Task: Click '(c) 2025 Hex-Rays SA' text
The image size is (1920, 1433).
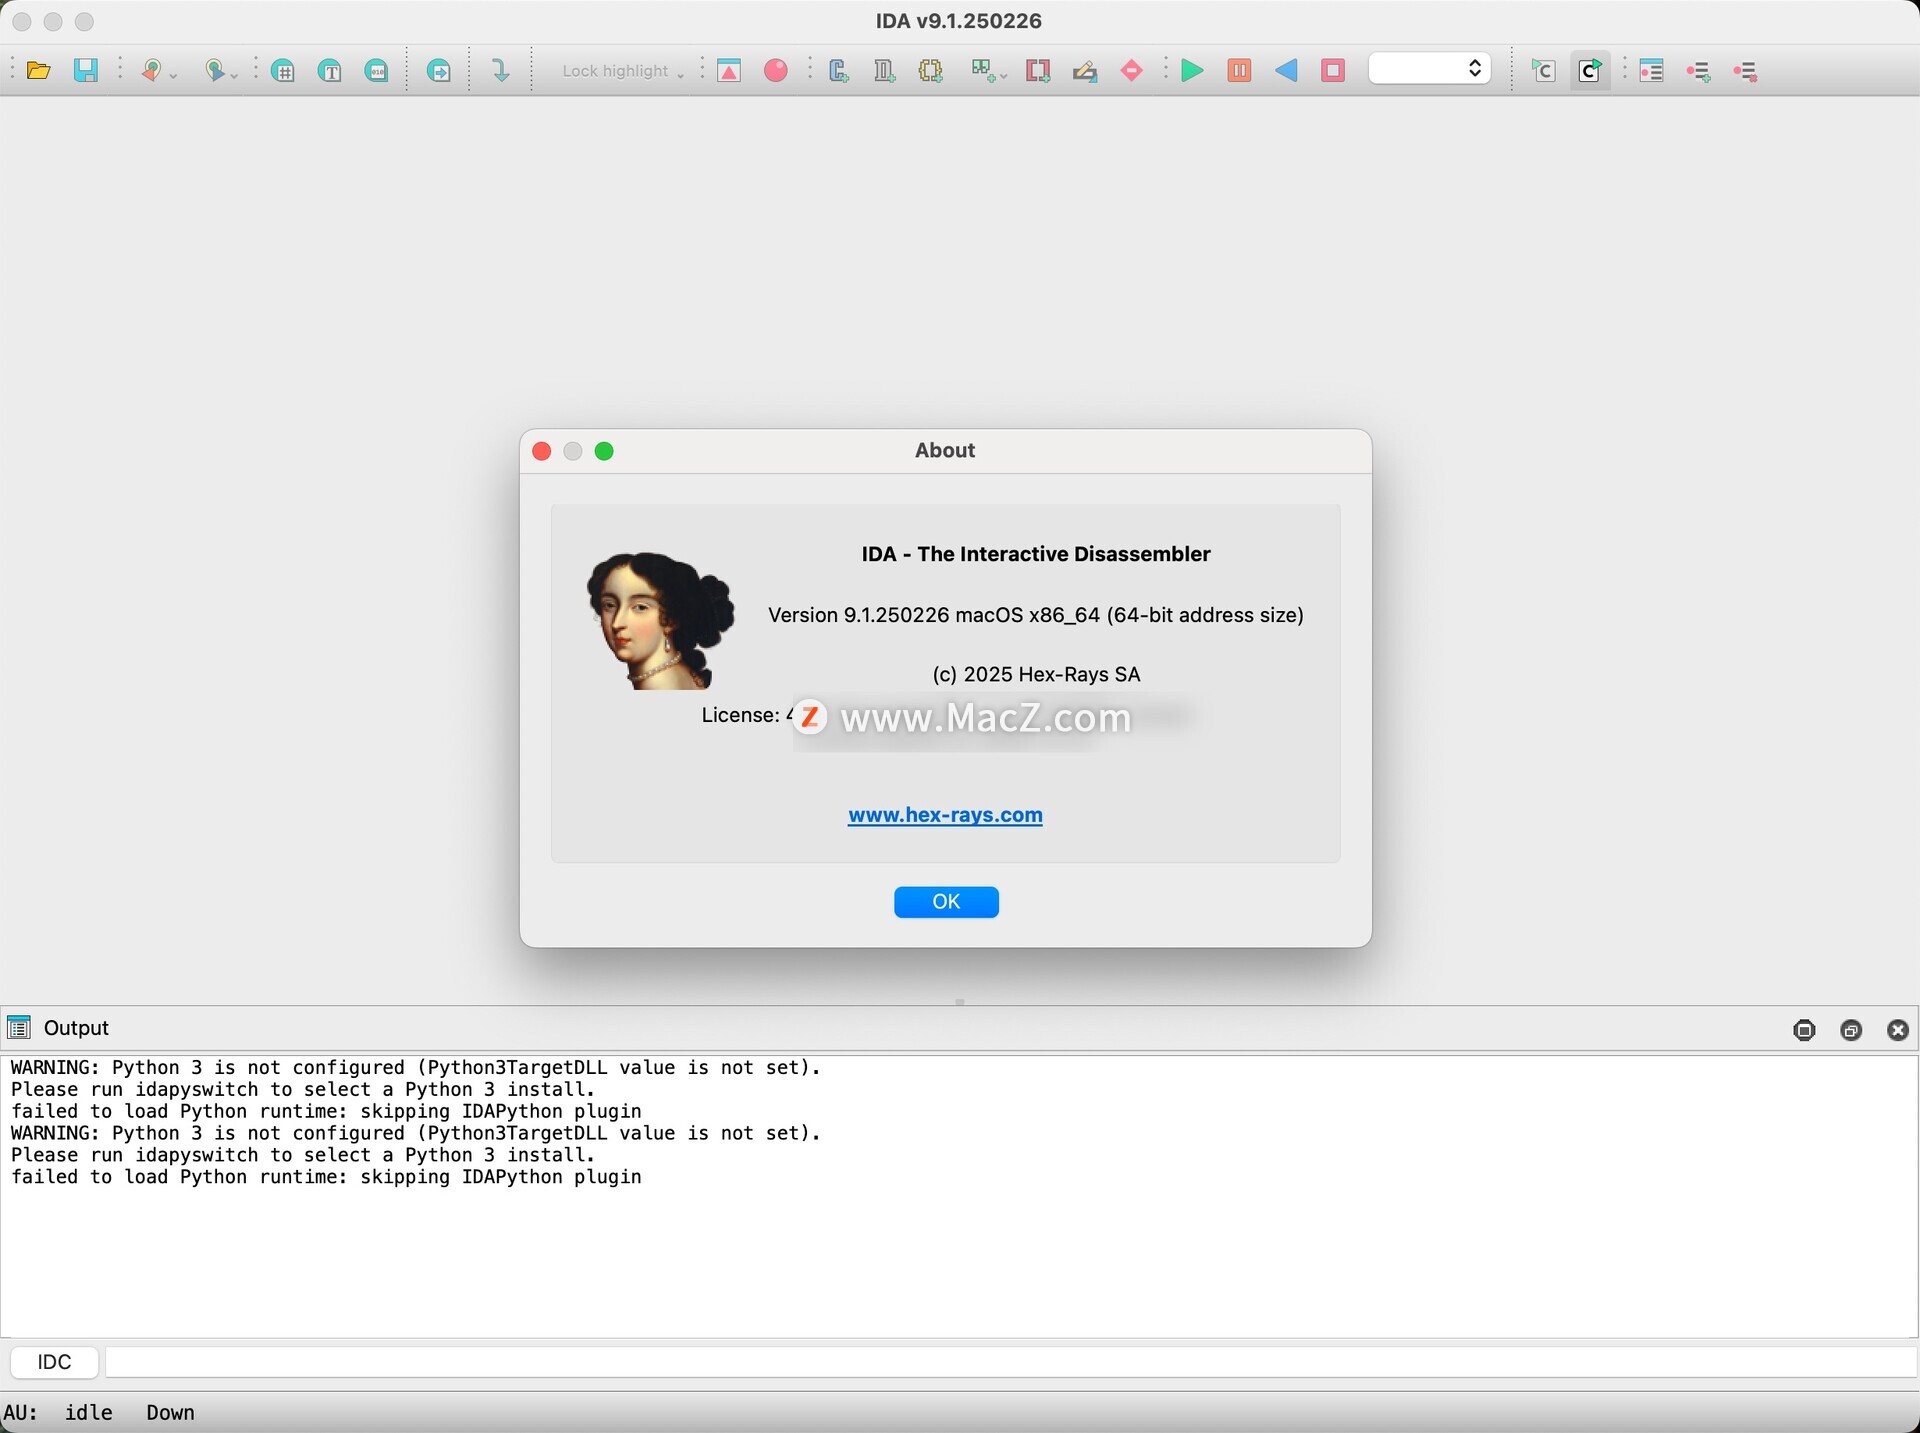Action: click(x=1036, y=674)
